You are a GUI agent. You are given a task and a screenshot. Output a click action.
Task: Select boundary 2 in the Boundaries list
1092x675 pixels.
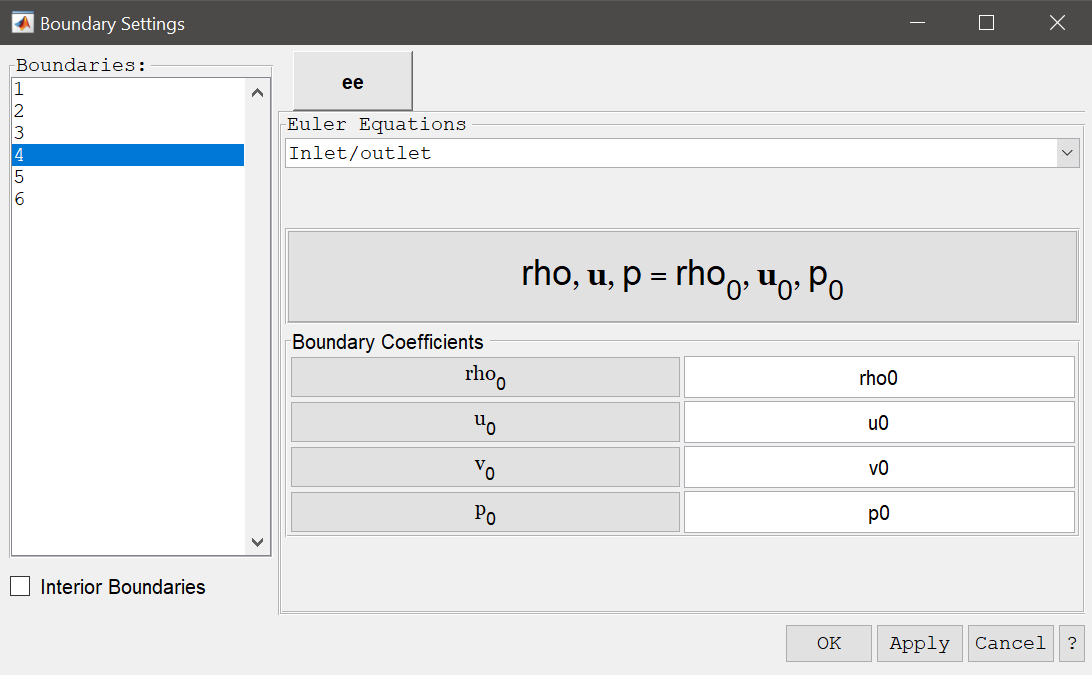pos(128,111)
